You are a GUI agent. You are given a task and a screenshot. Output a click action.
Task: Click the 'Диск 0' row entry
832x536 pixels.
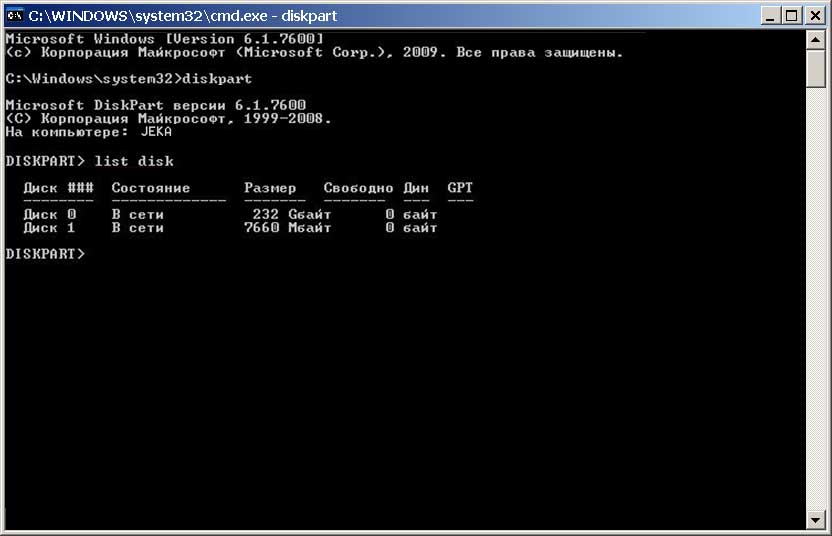49,214
